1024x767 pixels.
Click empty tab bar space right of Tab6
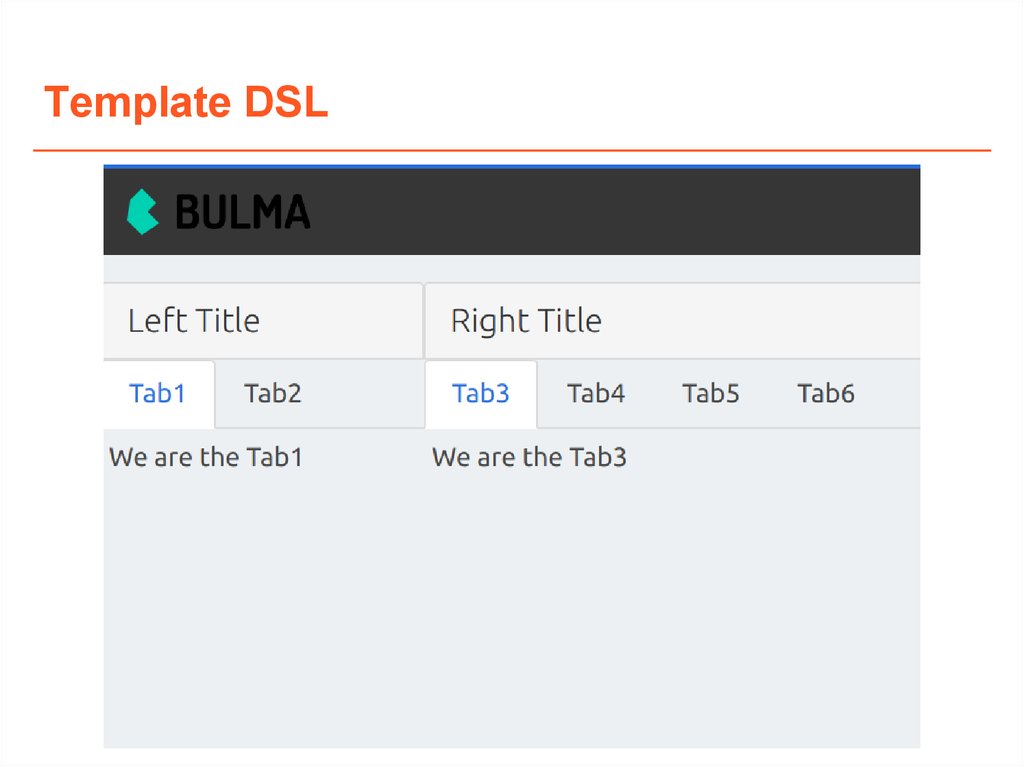[890, 394]
